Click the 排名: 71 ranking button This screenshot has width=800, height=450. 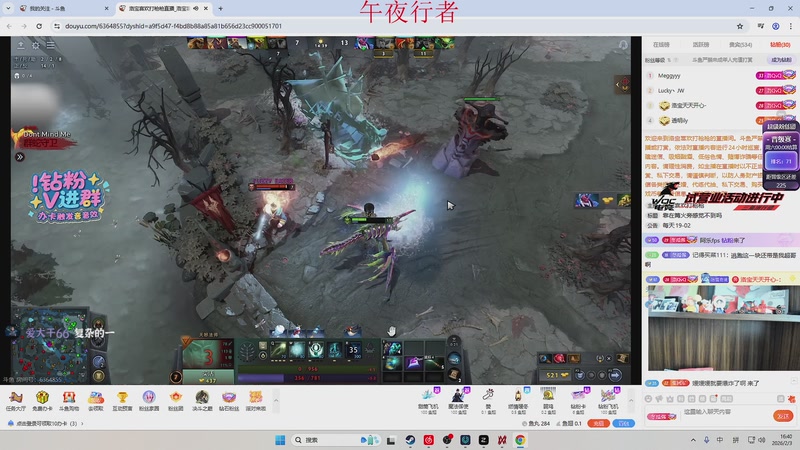click(x=781, y=161)
